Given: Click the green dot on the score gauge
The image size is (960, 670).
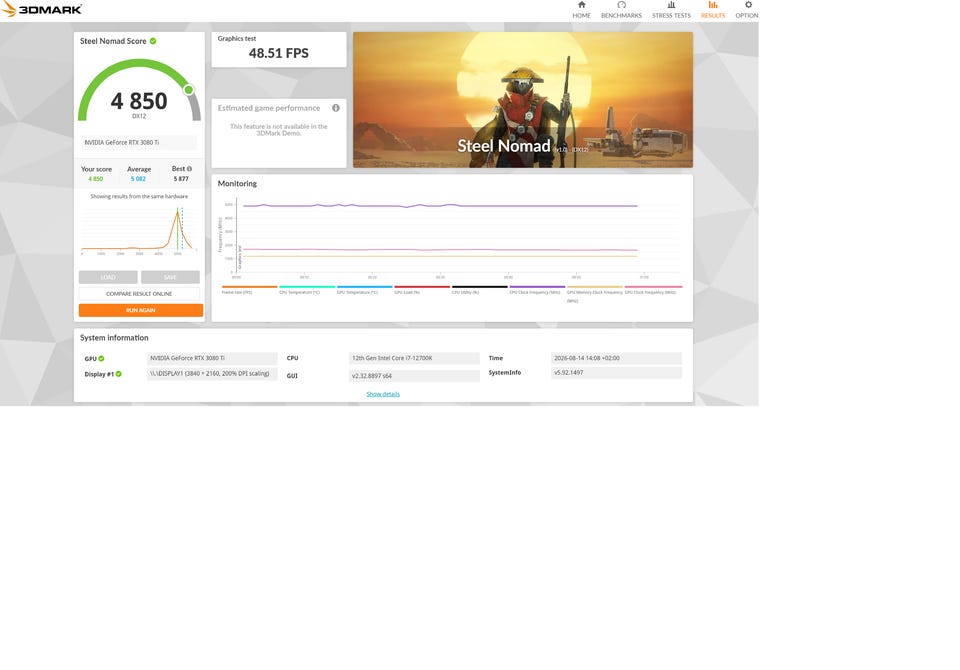Looking at the screenshot, I should click(189, 90).
